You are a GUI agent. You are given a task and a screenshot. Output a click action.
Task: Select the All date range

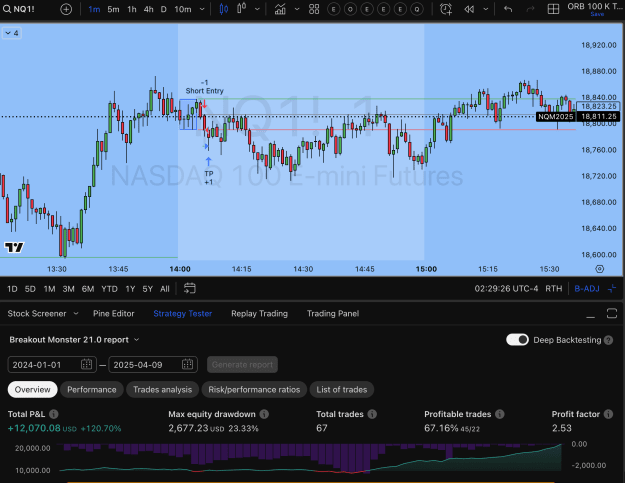pos(165,289)
